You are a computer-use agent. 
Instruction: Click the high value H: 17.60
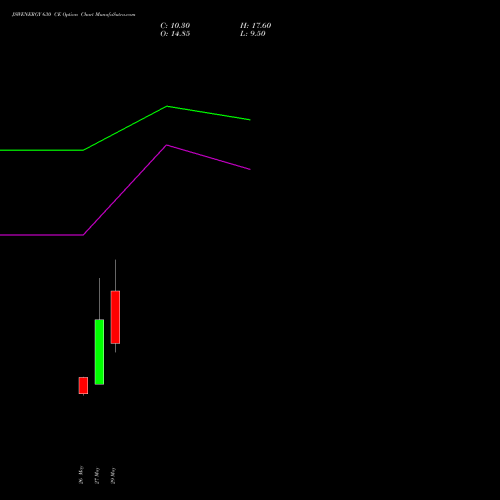[255, 26]
